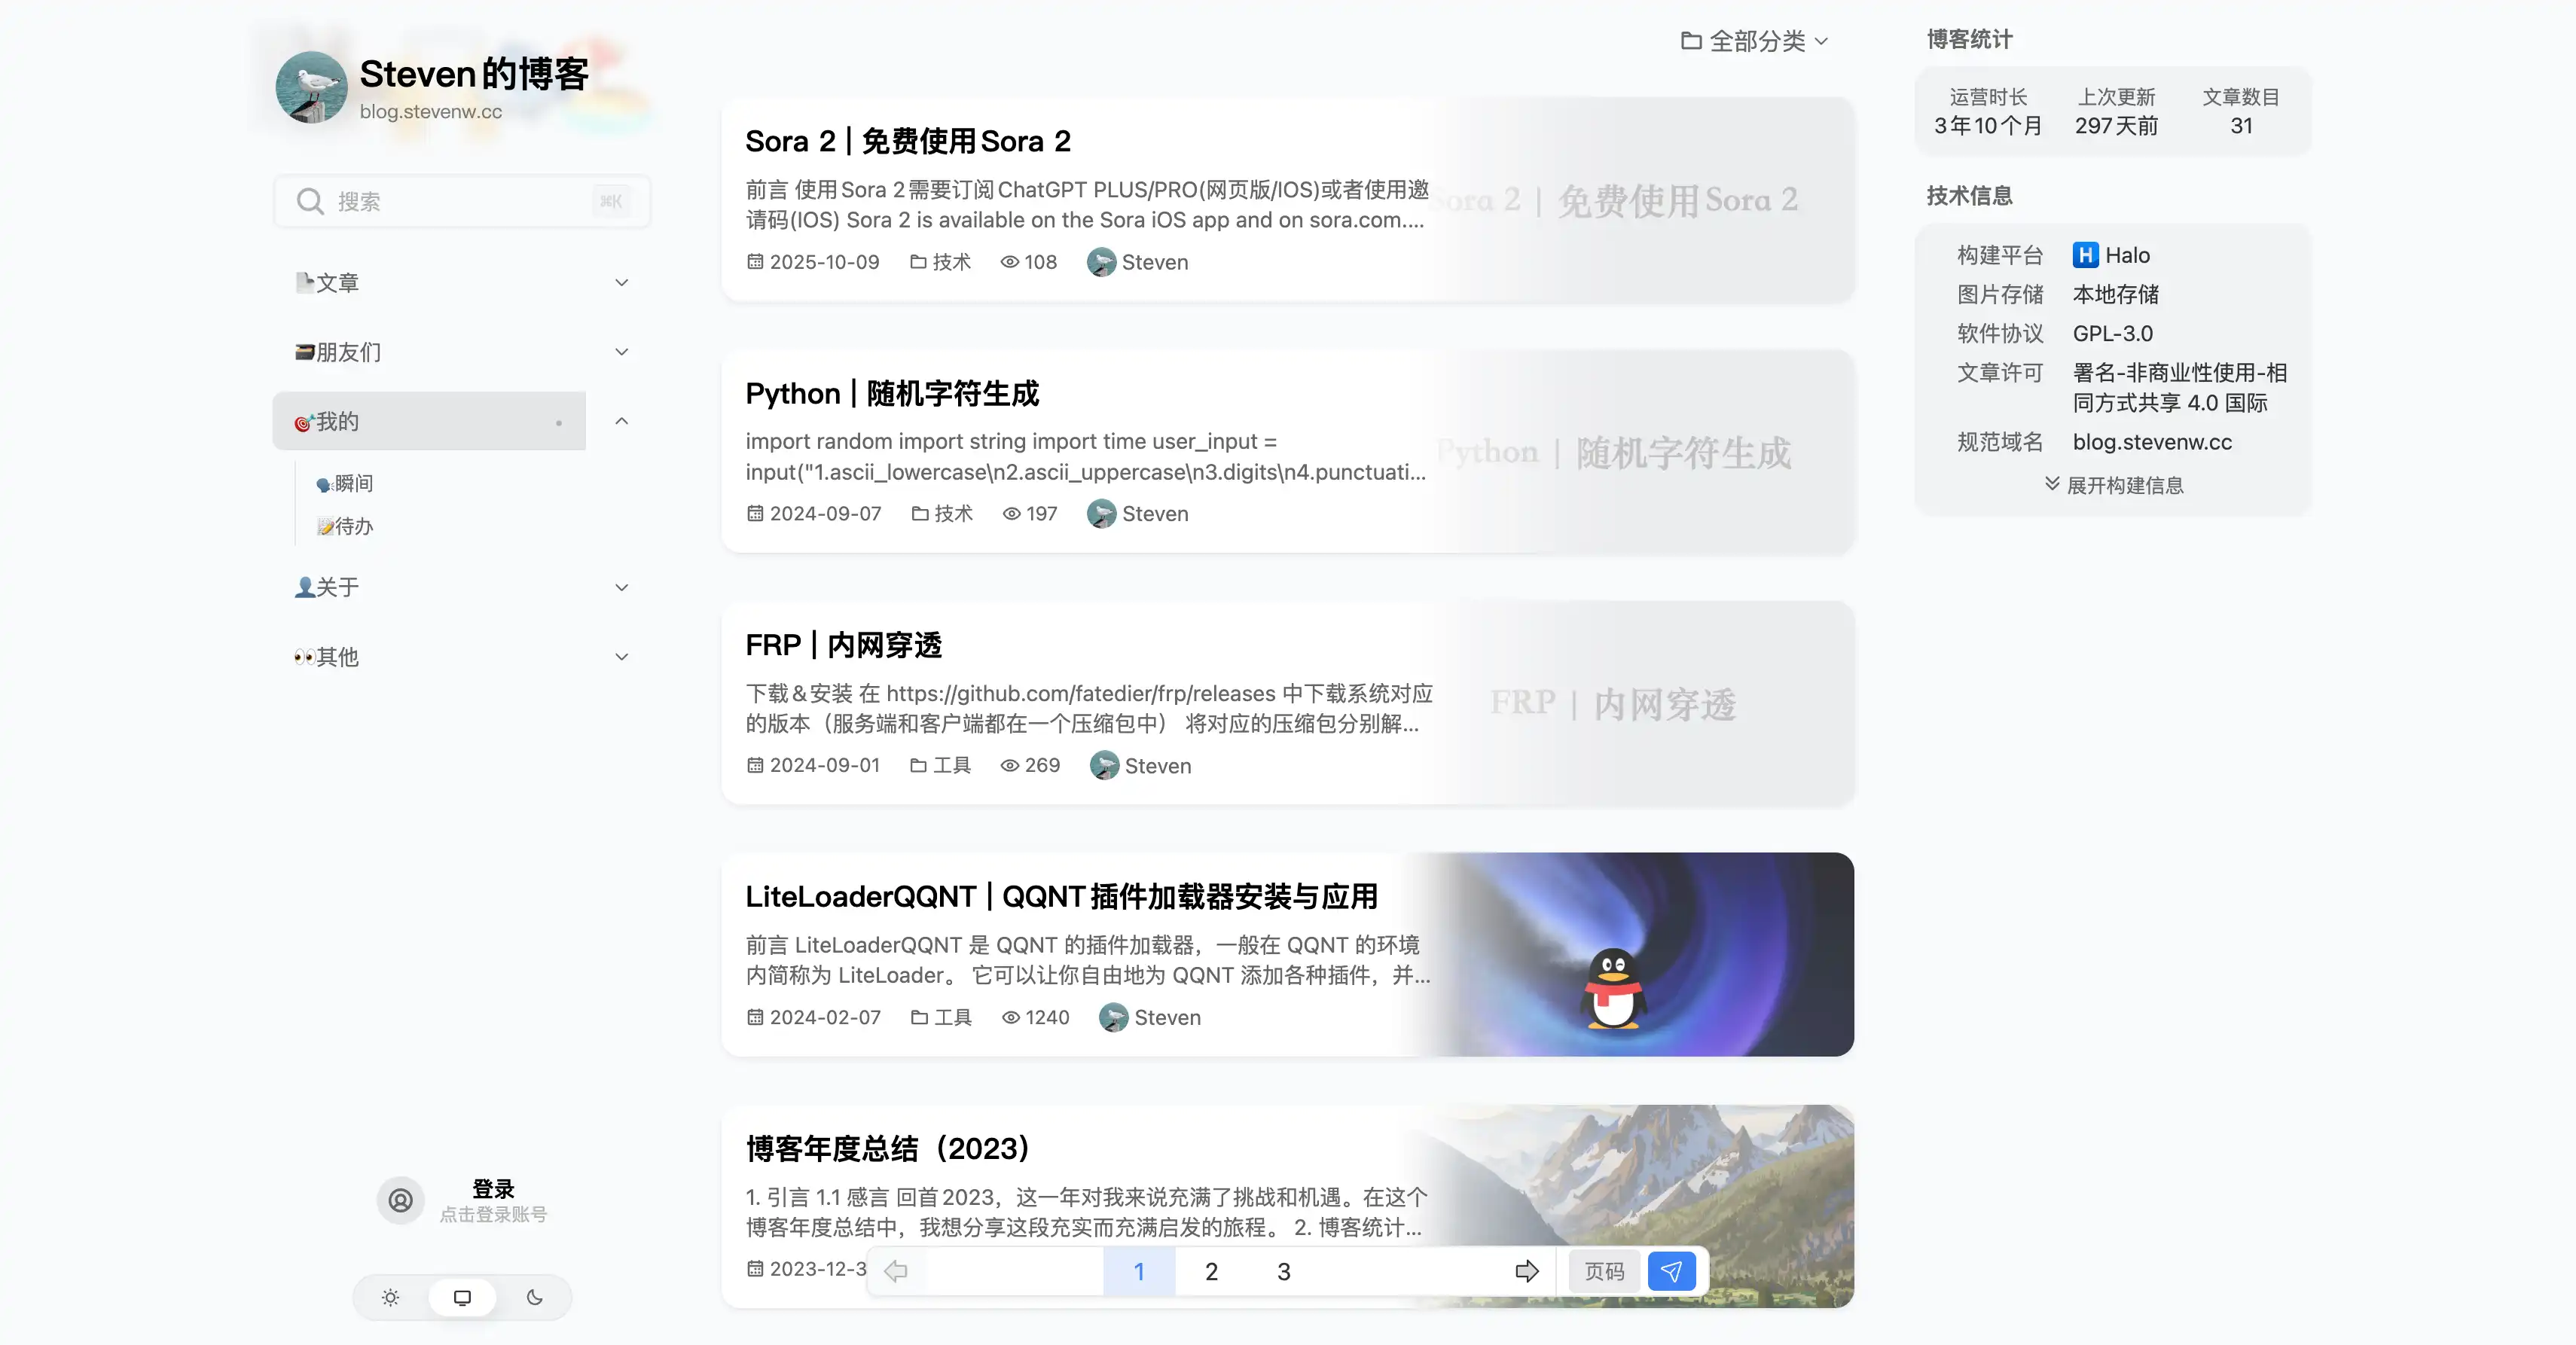2576x1345 pixels.
Task: Click Steven avatar on LiteLoaderQQNT post
Action: [1113, 1017]
